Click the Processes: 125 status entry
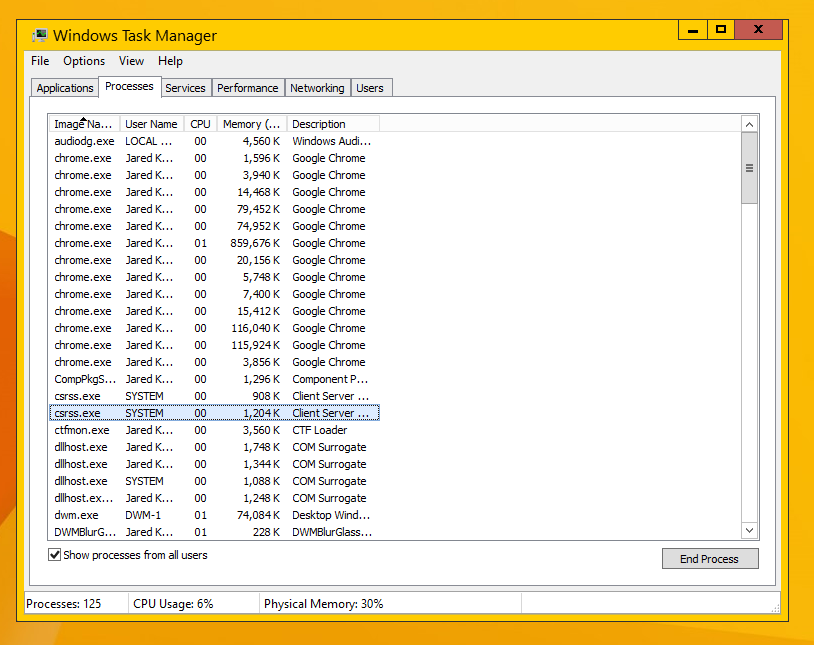The height and width of the screenshot is (645, 814). (76, 603)
